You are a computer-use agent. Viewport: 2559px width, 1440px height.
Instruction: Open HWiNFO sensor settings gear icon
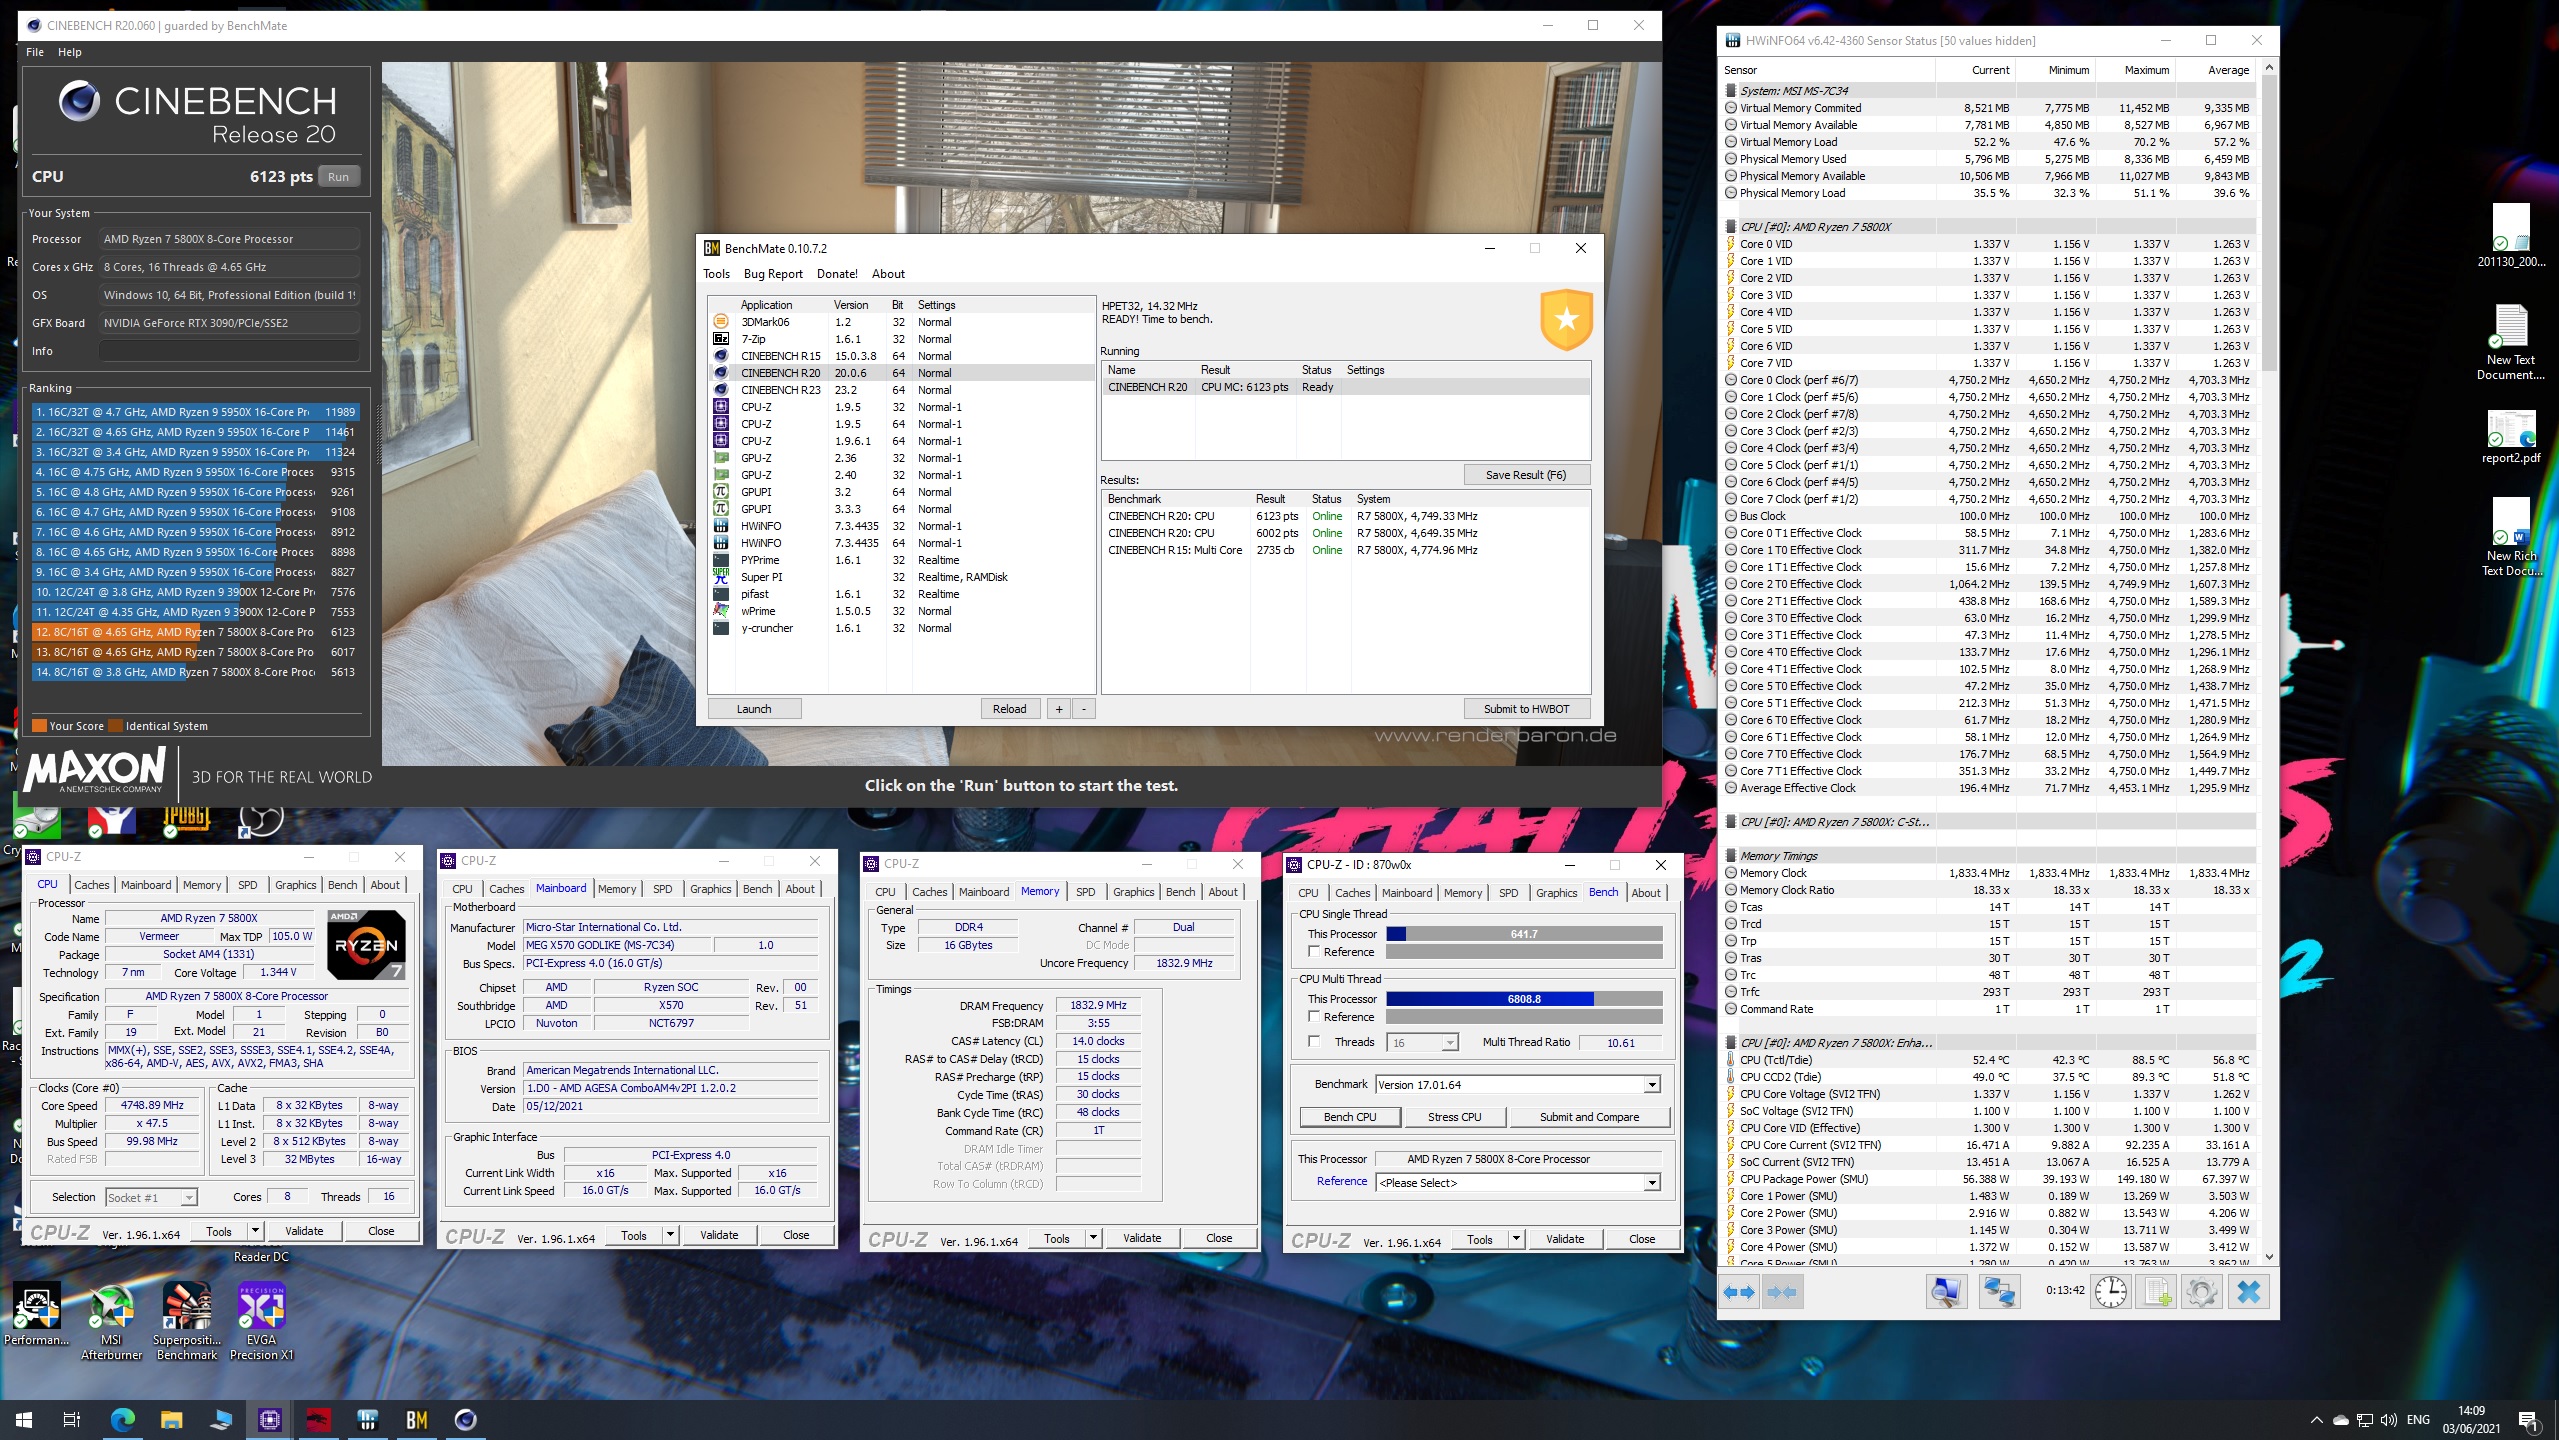pos(2201,1293)
